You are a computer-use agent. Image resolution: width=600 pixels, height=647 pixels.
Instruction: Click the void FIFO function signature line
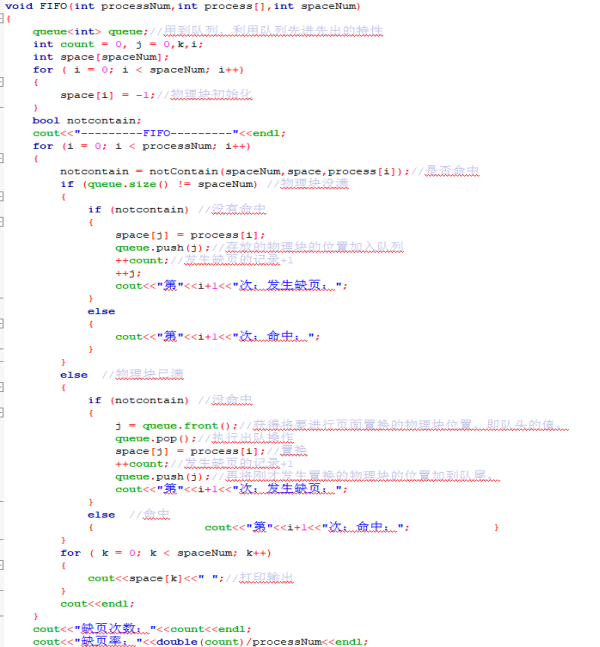click(183, 6)
